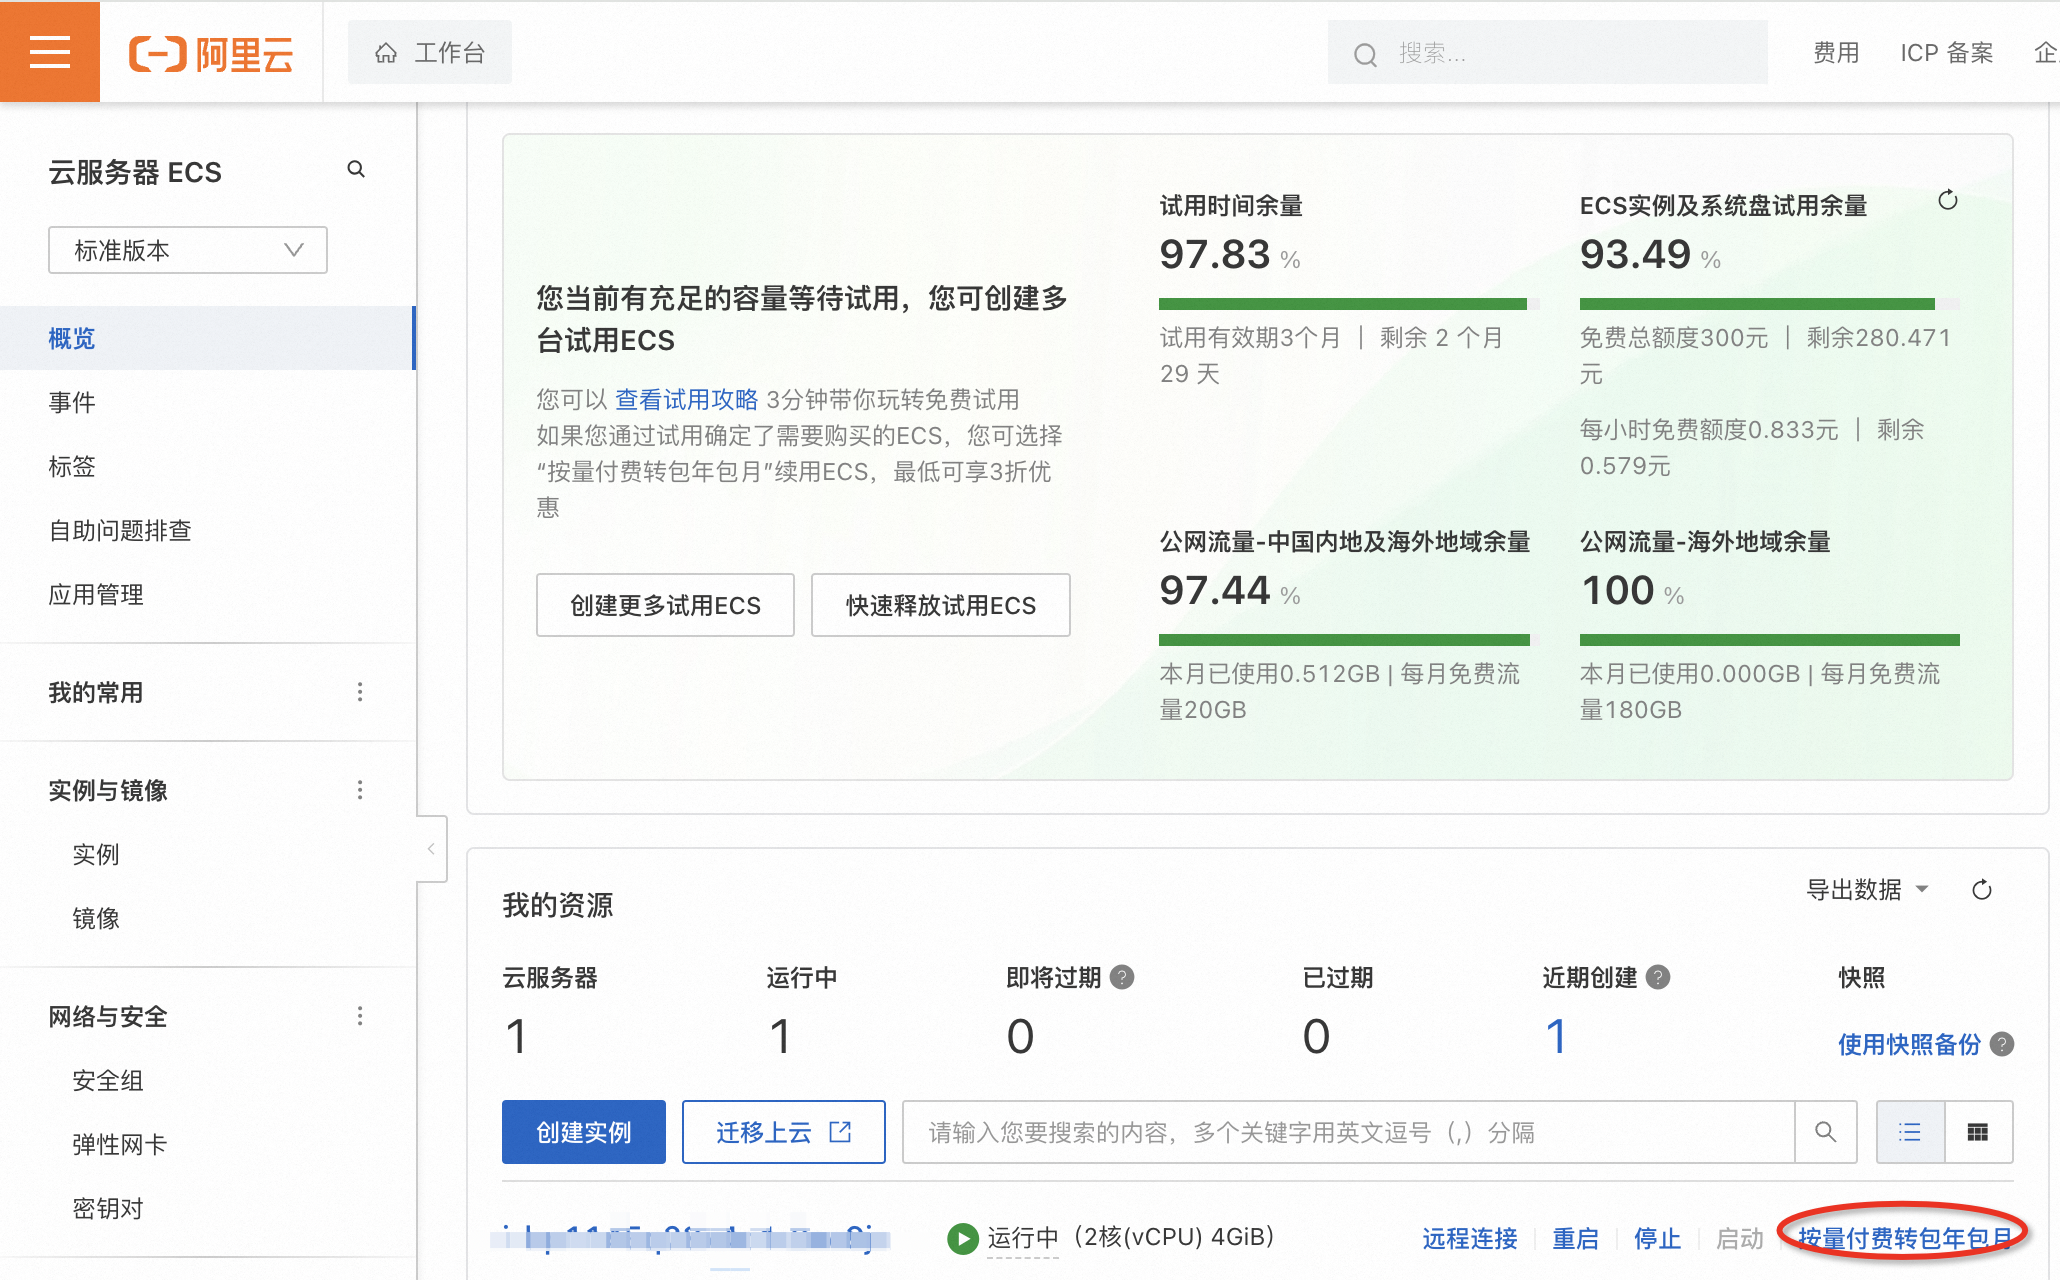Click the Alibaba Cloud logo
This screenshot has height=1280, width=2060.
point(211,54)
